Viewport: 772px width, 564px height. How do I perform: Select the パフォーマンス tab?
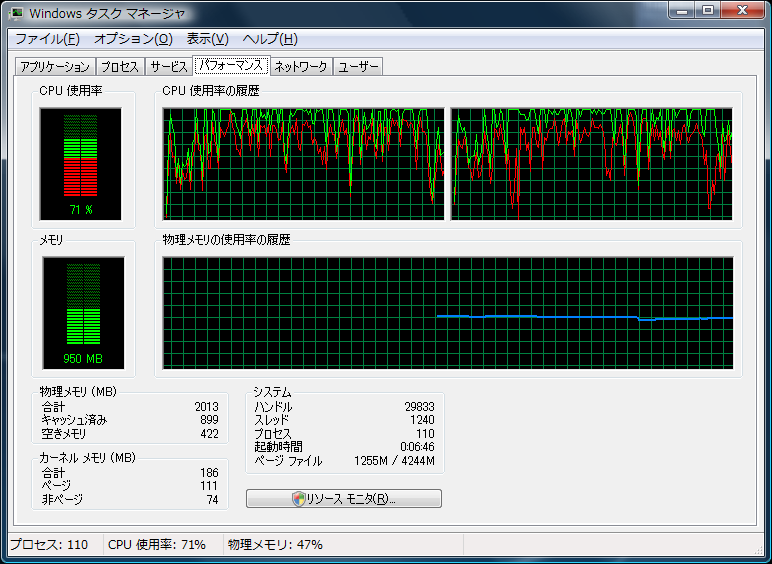click(x=231, y=65)
